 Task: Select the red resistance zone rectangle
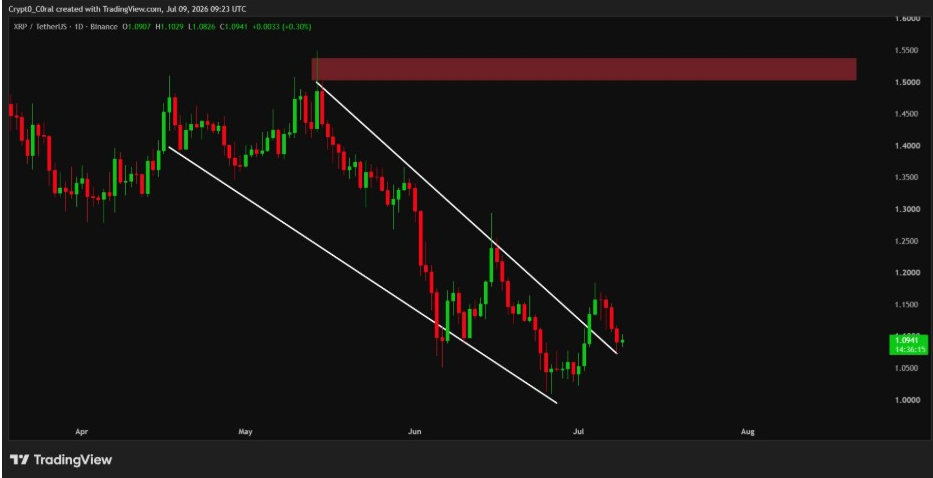click(x=584, y=69)
